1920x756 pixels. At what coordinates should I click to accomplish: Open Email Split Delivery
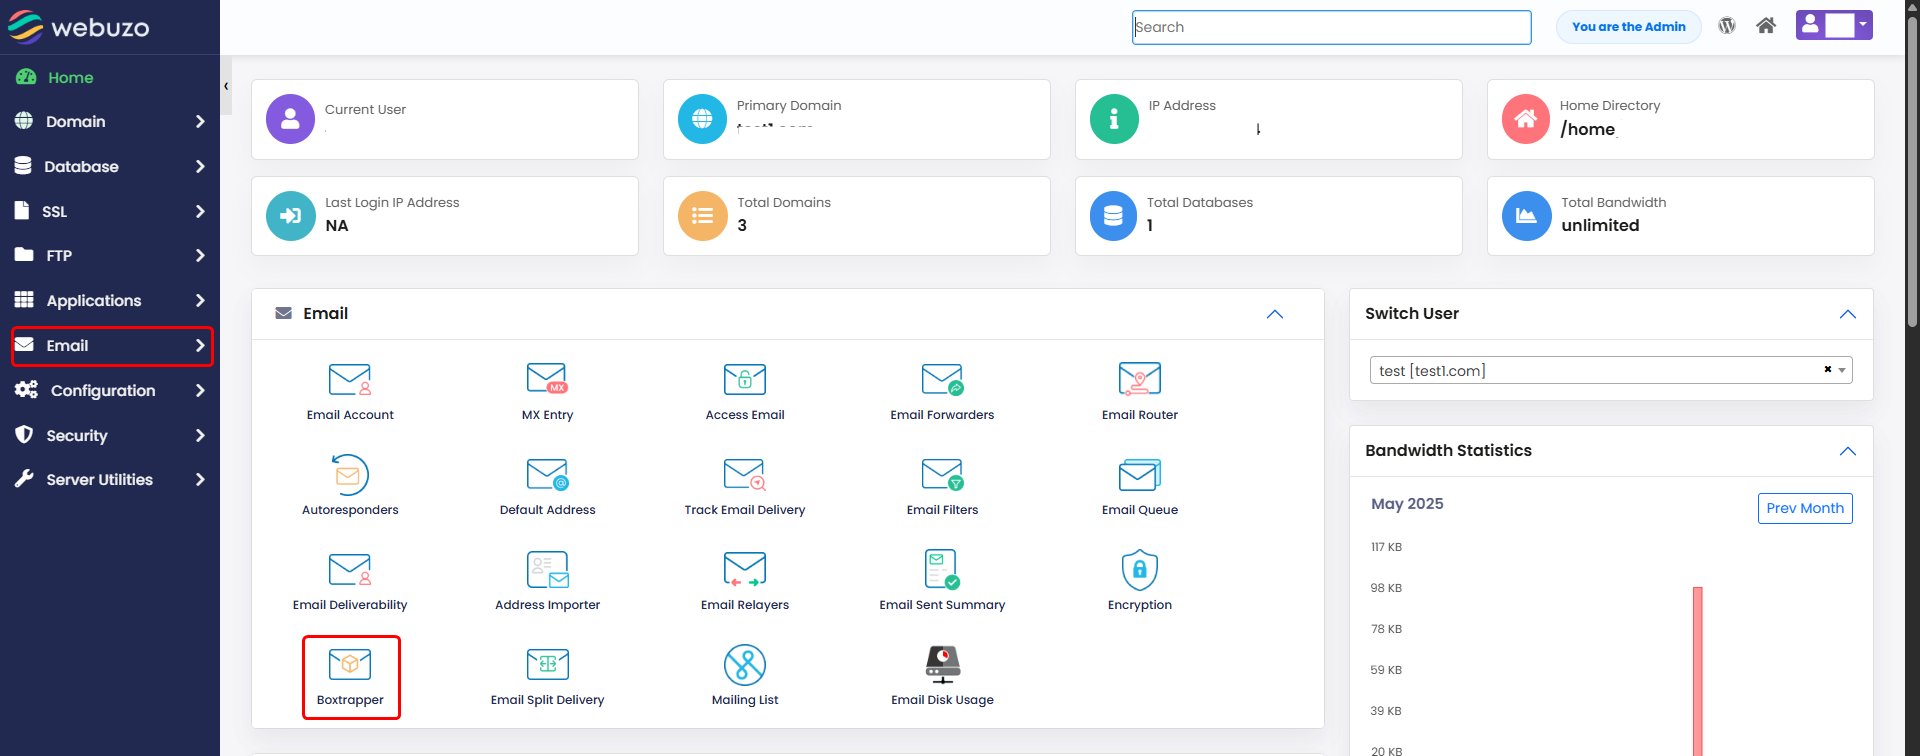[x=547, y=677]
